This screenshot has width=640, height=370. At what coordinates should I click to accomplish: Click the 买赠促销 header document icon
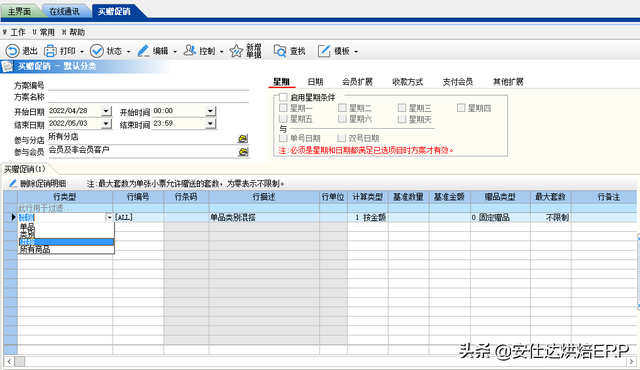7,66
